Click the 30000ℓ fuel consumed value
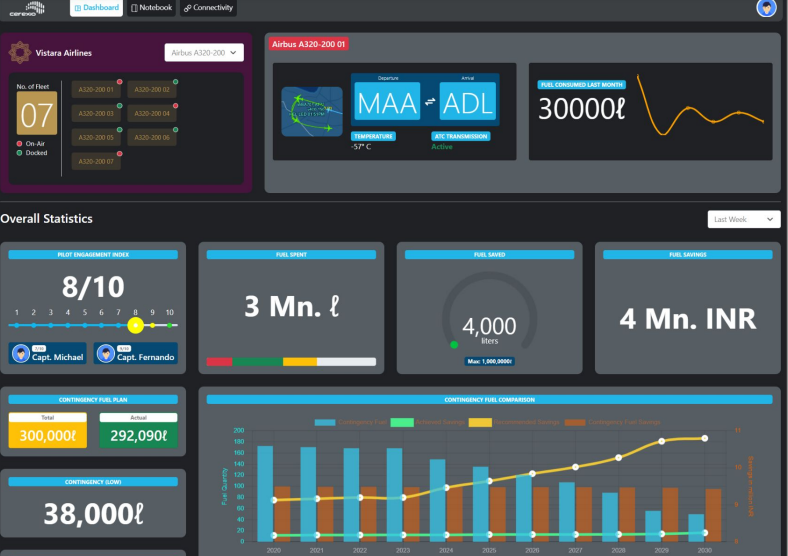Image resolution: width=788 pixels, height=556 pixels. [x=581, y=108]
